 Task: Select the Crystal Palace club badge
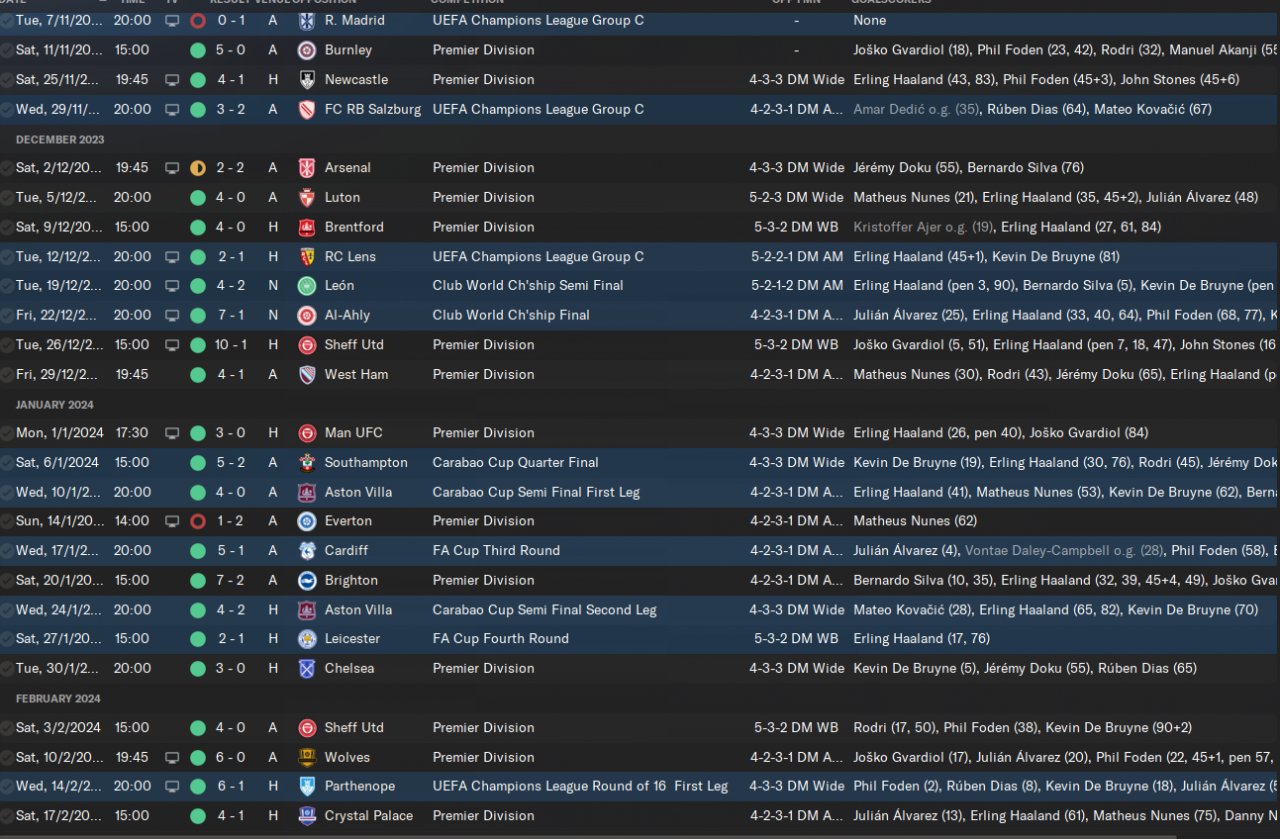[x=307, y=816]
